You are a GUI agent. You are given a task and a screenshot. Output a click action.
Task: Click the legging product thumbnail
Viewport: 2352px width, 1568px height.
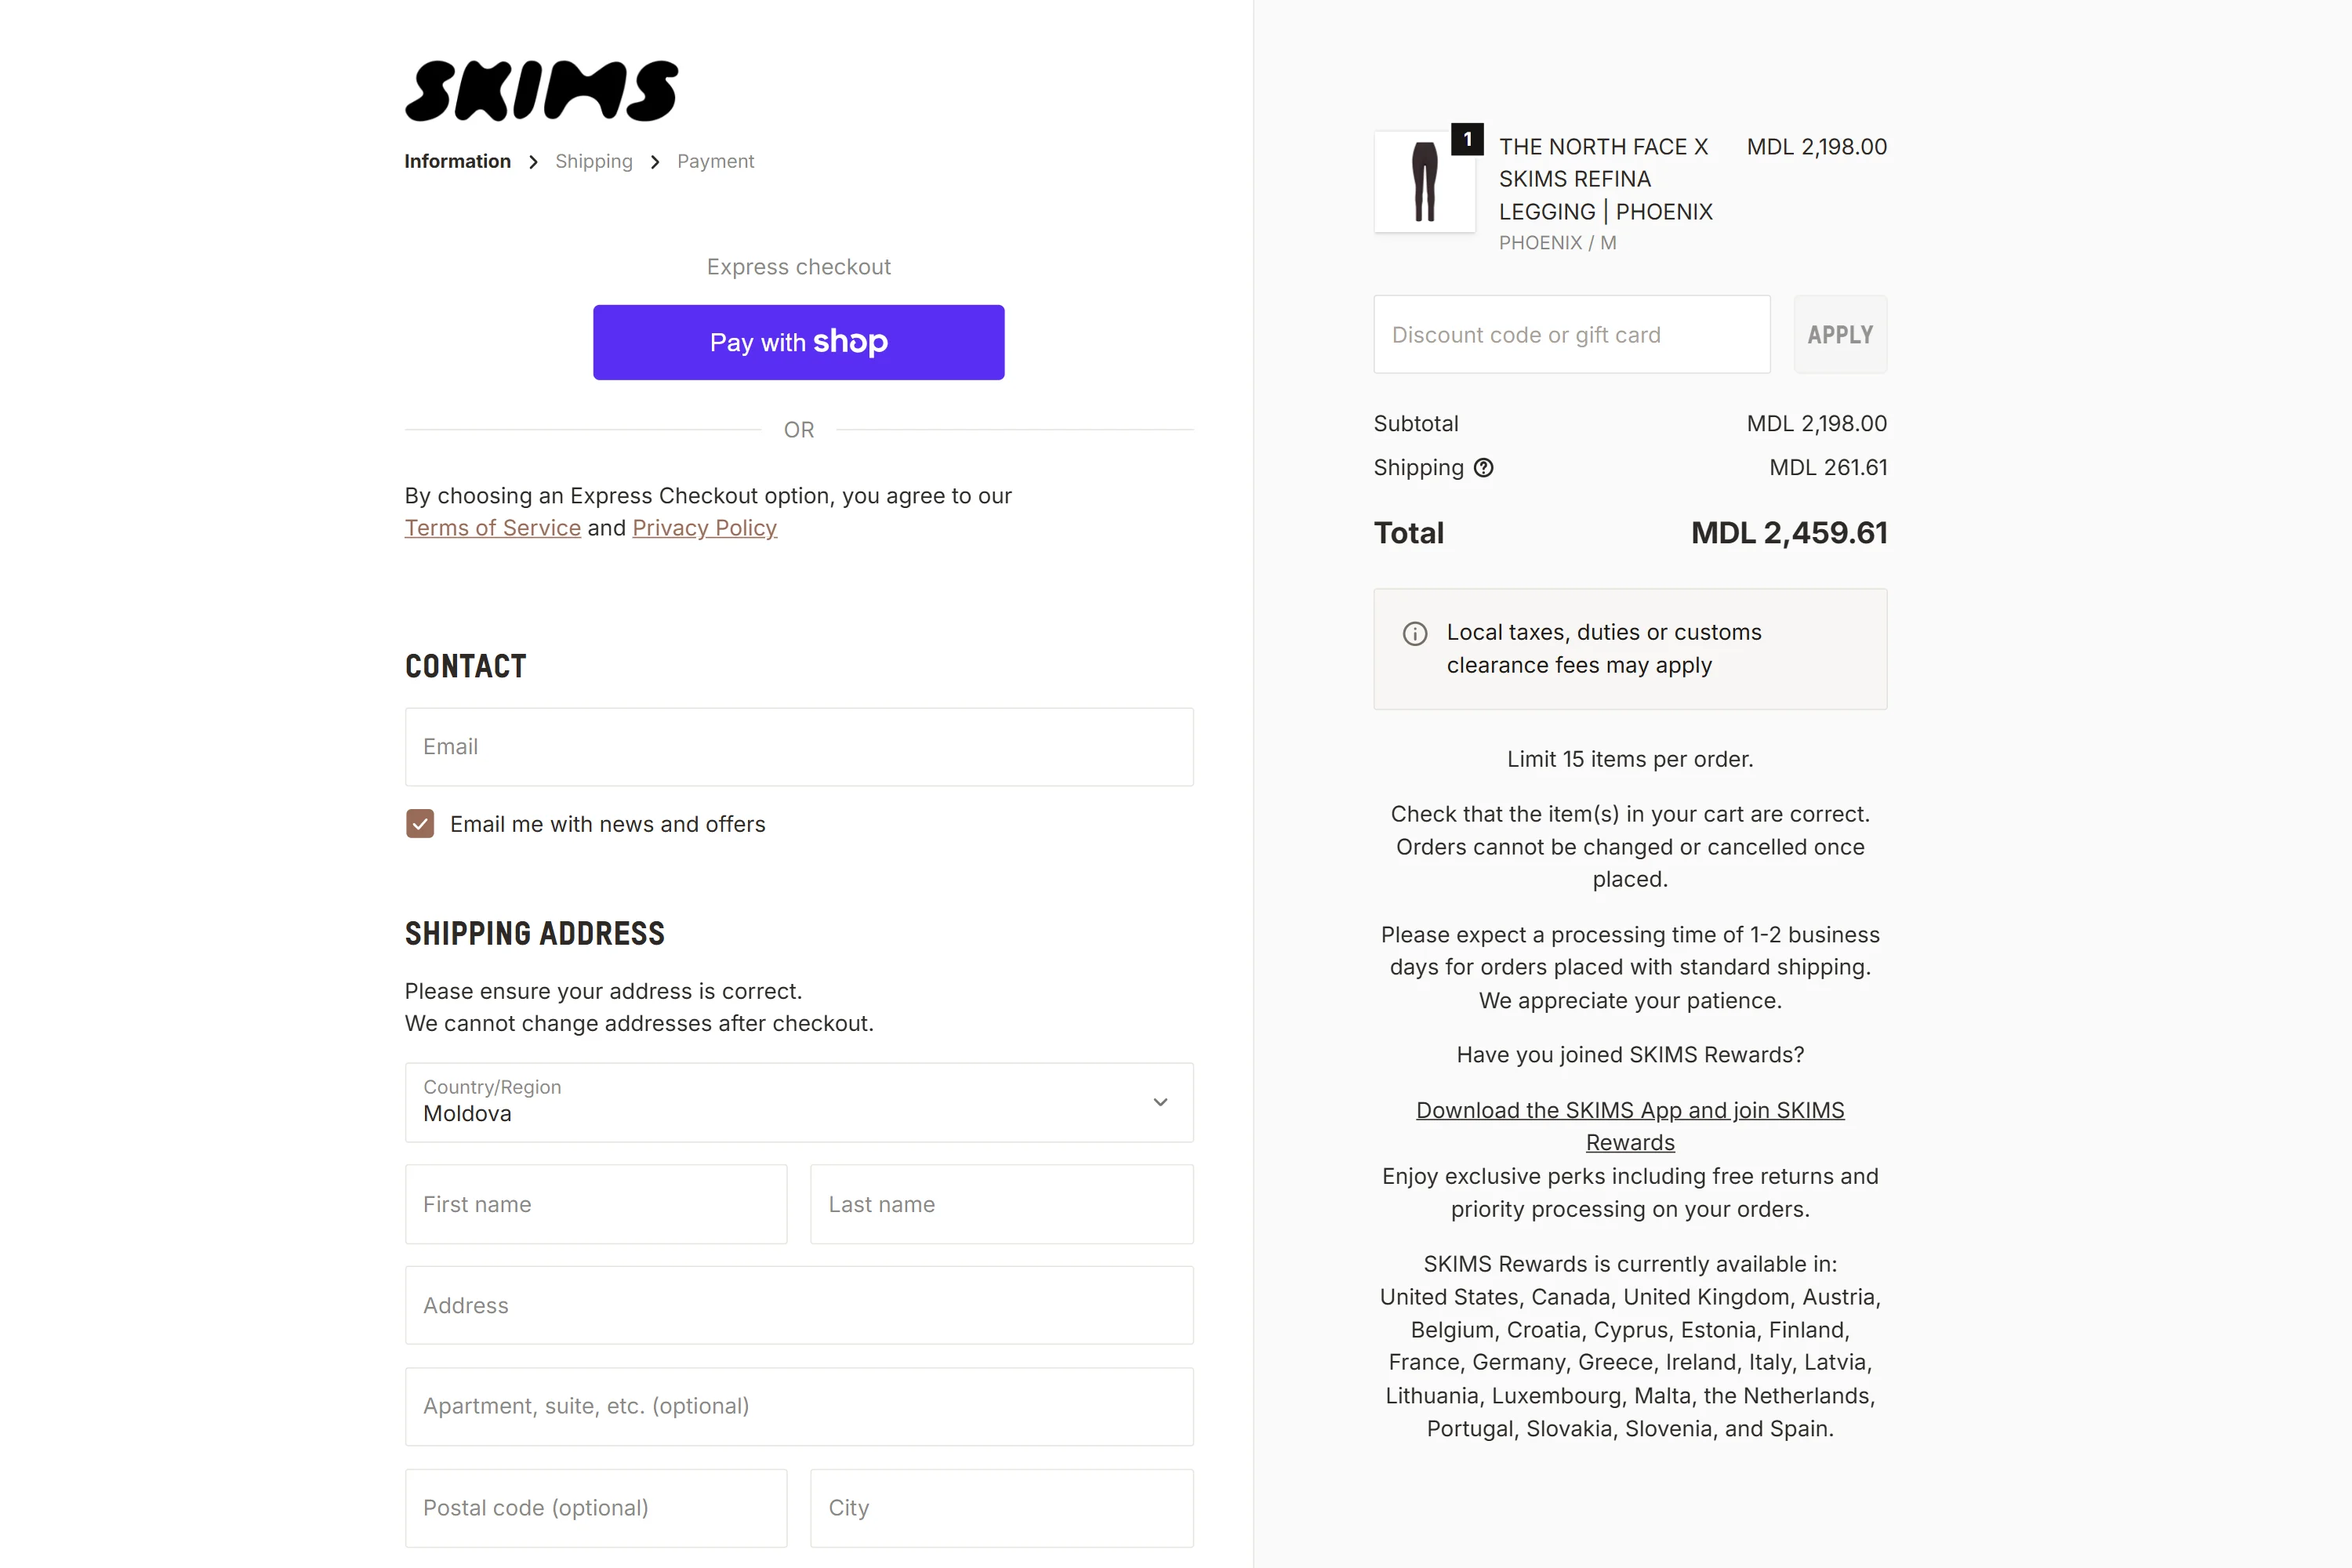coord(1424,182)
